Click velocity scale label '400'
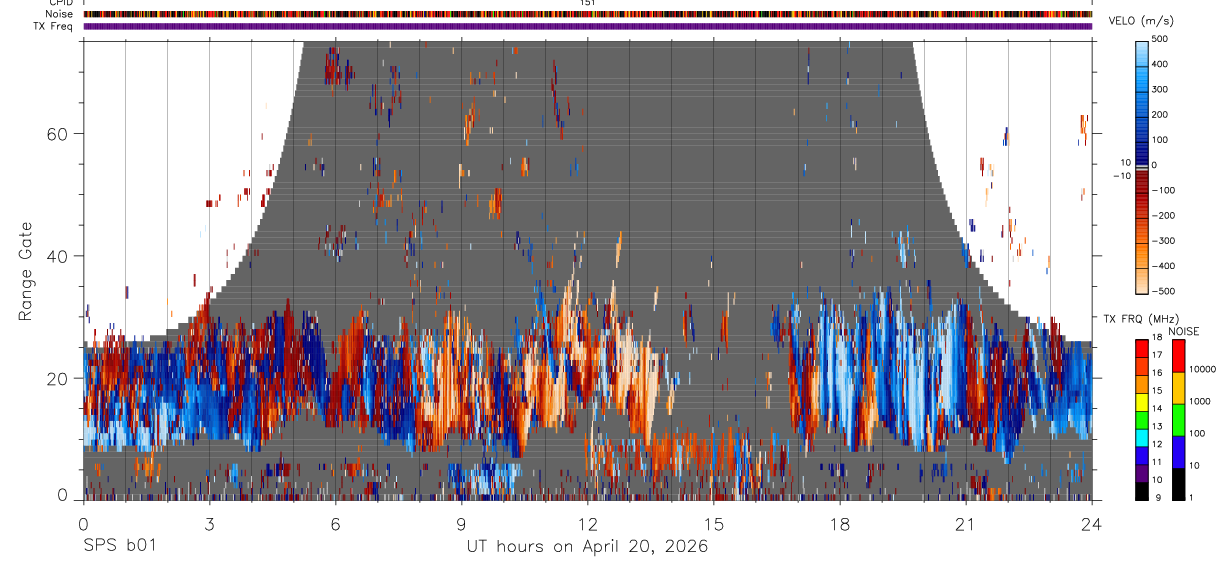The image size is (1228, 567). point(1160,64)
